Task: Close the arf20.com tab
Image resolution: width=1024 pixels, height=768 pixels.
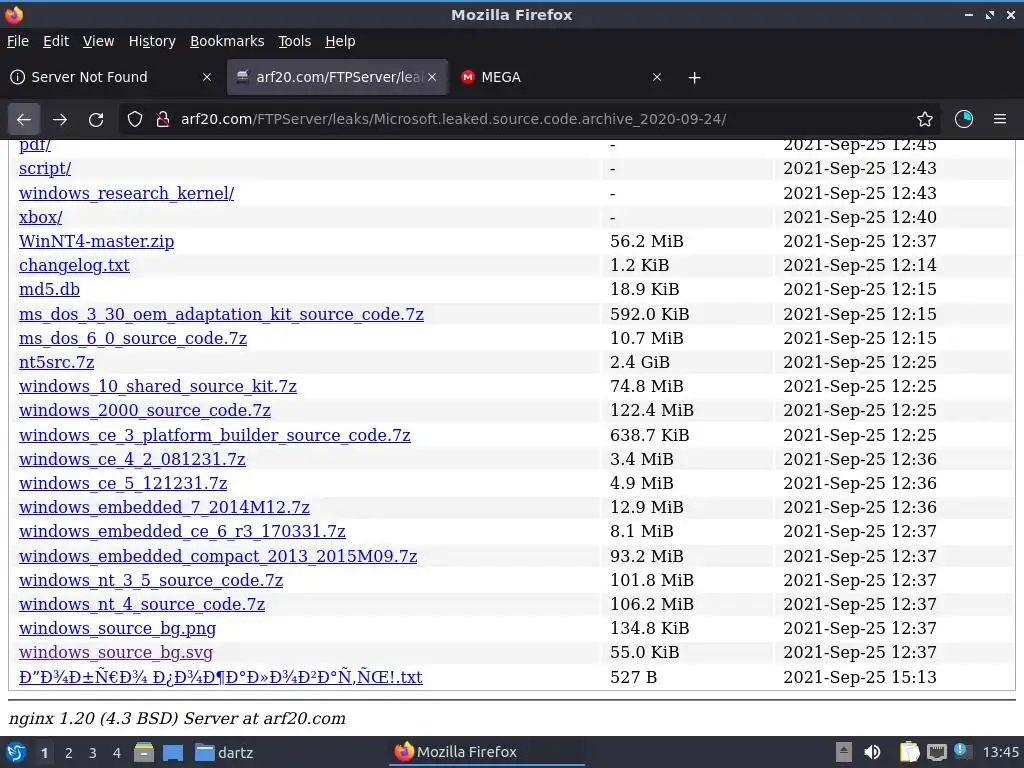Action: (x=432, y=77)
